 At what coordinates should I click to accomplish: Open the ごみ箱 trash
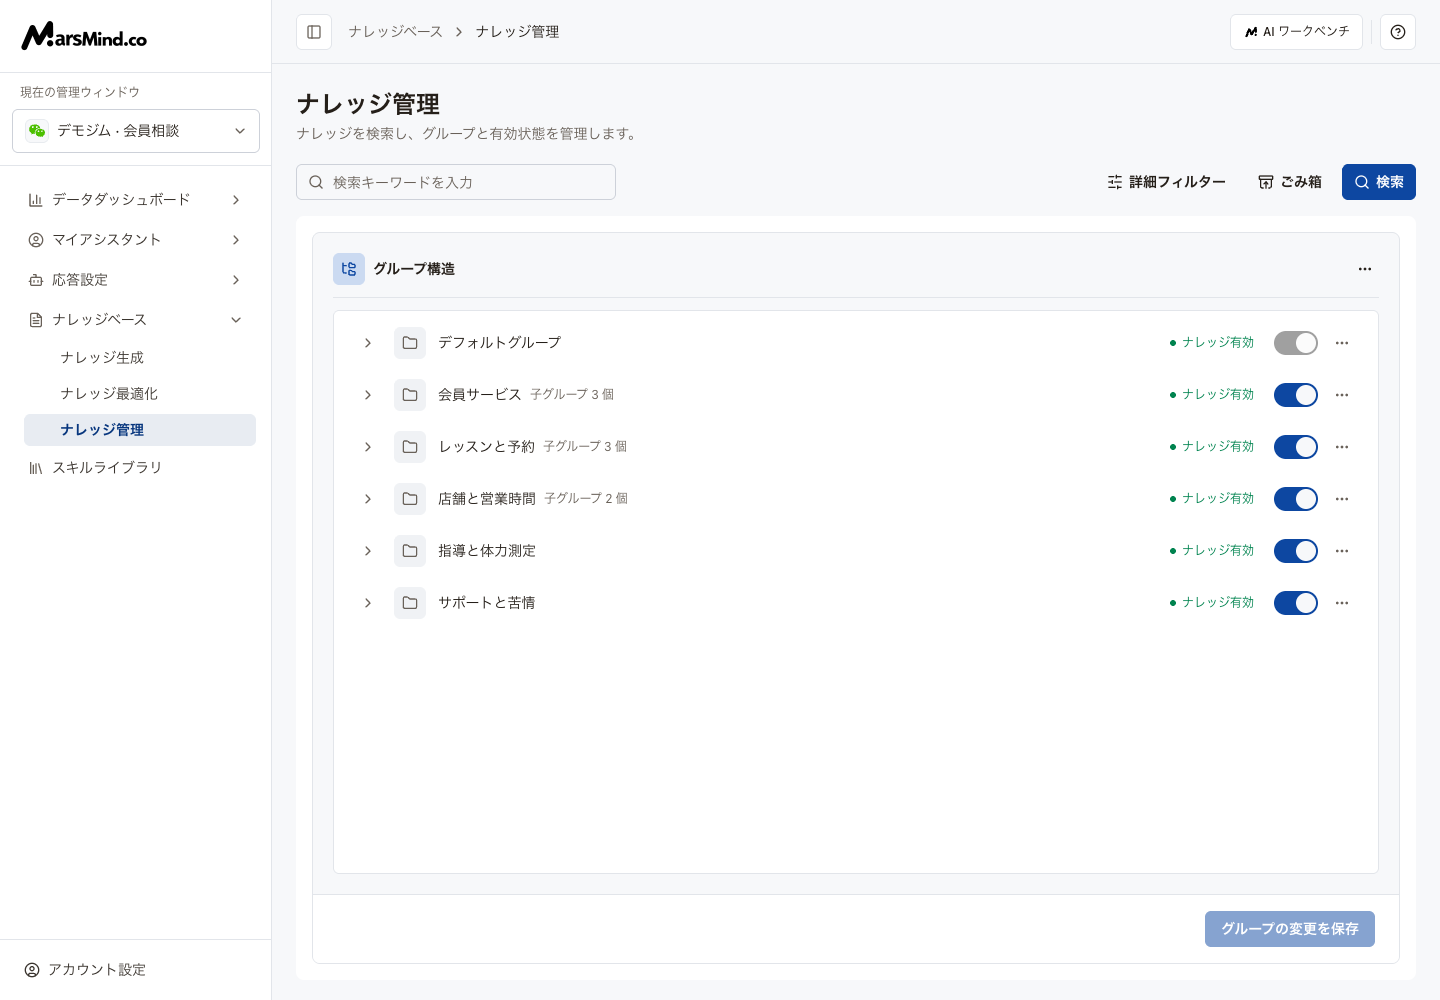[x=1290, y=182]
